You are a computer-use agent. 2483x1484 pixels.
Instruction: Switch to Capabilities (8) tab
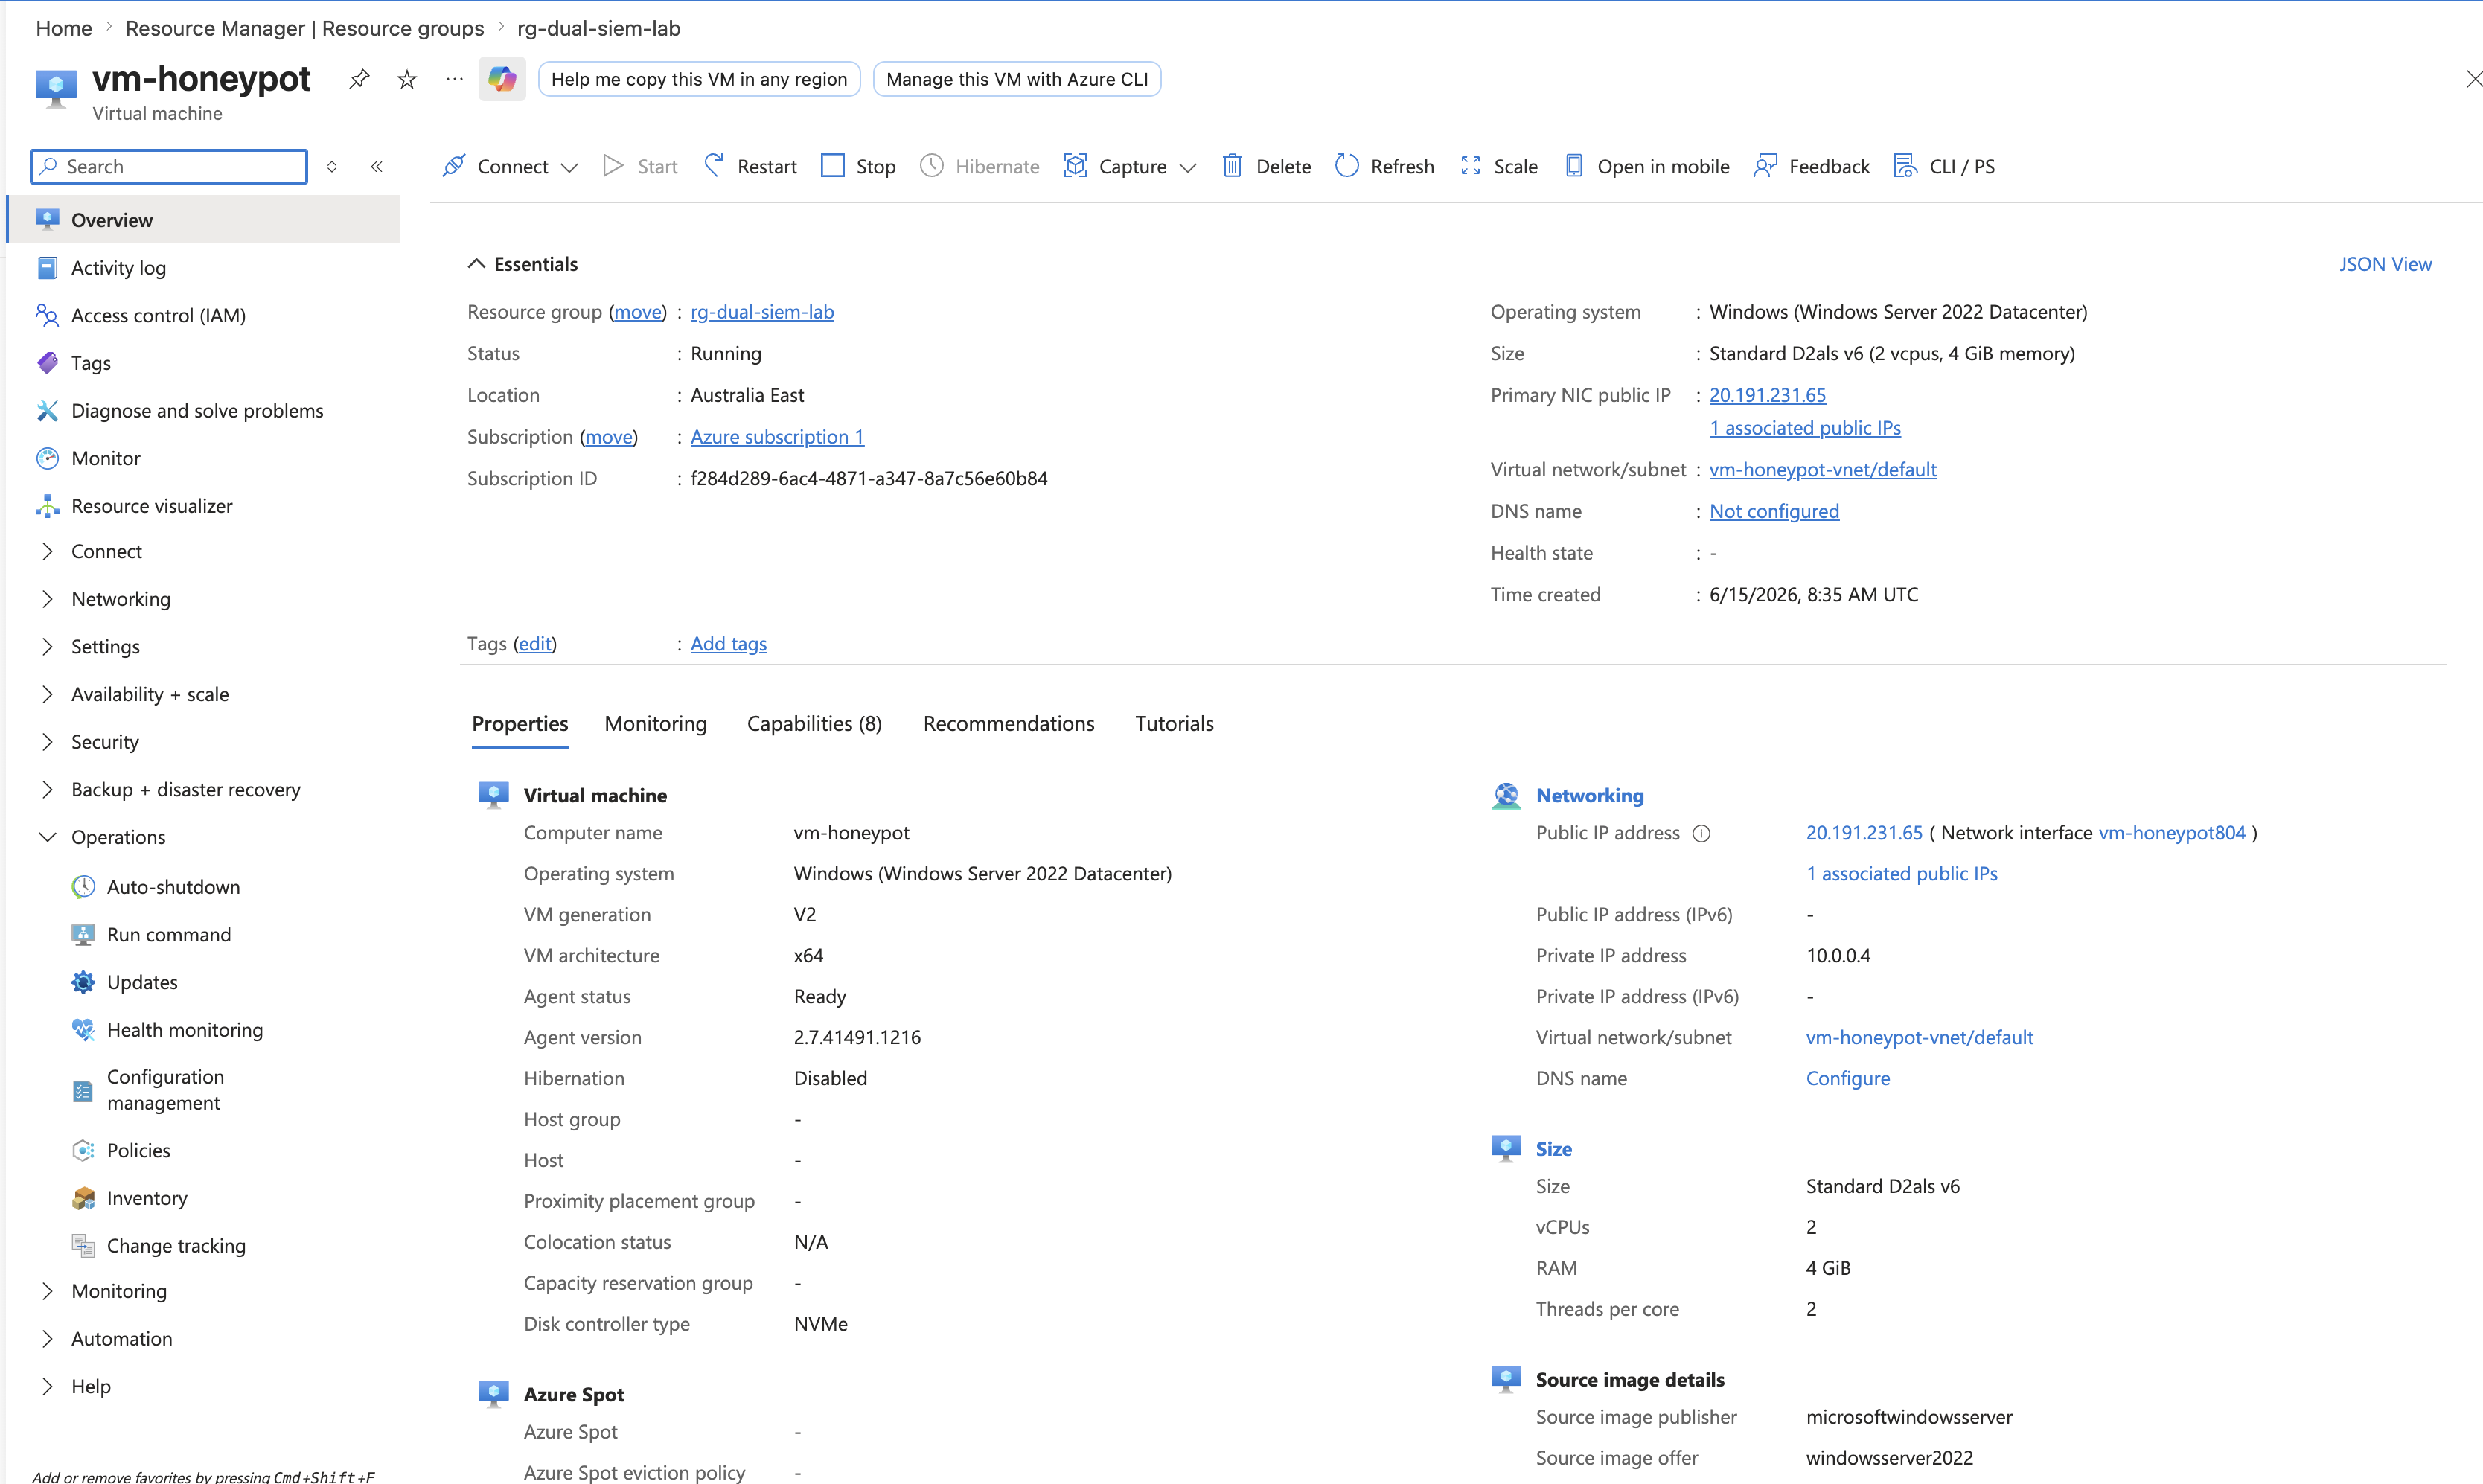[815, 724]
